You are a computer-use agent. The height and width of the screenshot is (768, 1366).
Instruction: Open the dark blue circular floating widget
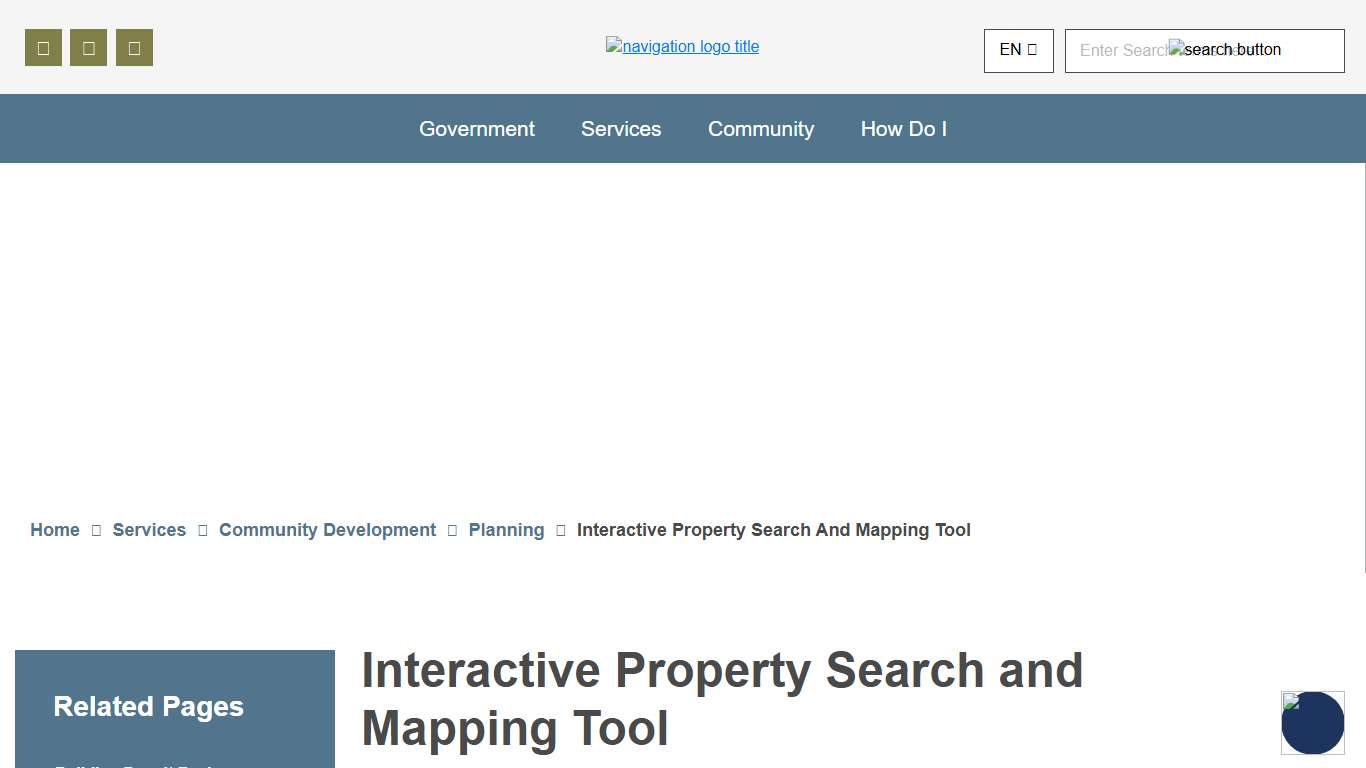1312,723
